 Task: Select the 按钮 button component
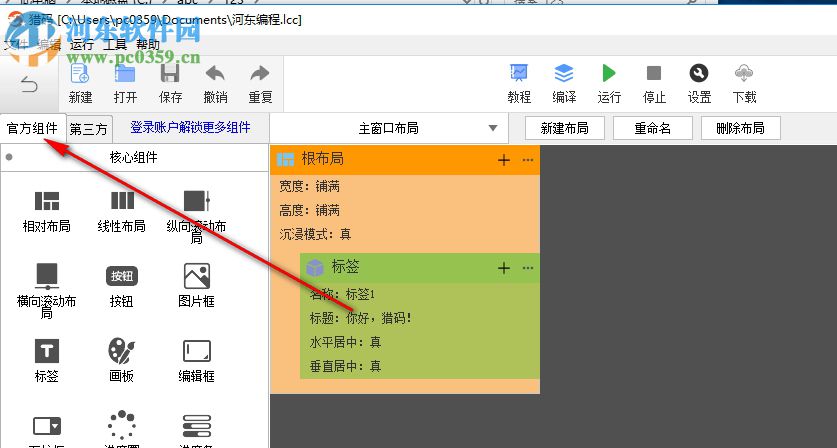pyautogui.click(x=122, y=287)
